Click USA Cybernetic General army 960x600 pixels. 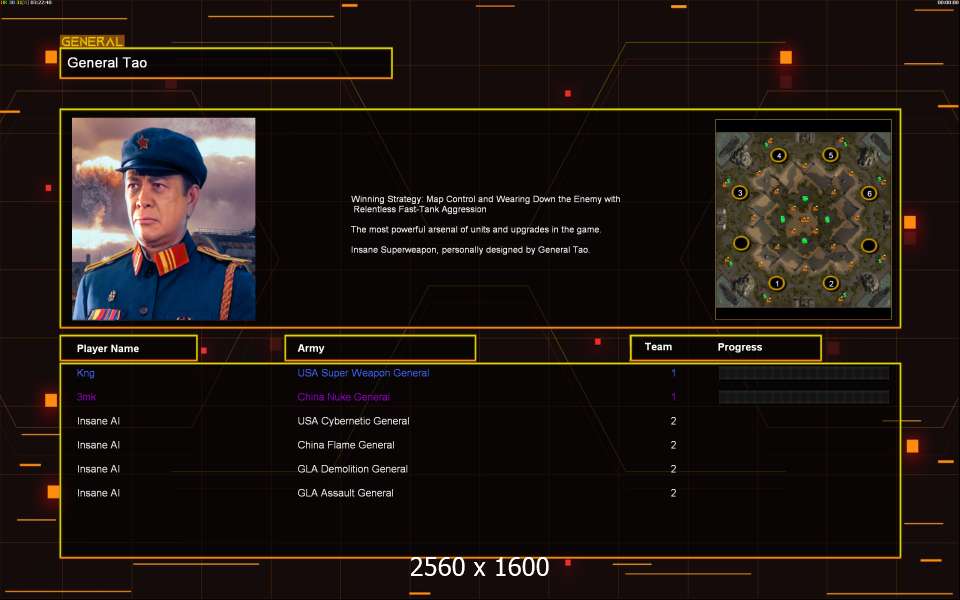pos(353,421)
